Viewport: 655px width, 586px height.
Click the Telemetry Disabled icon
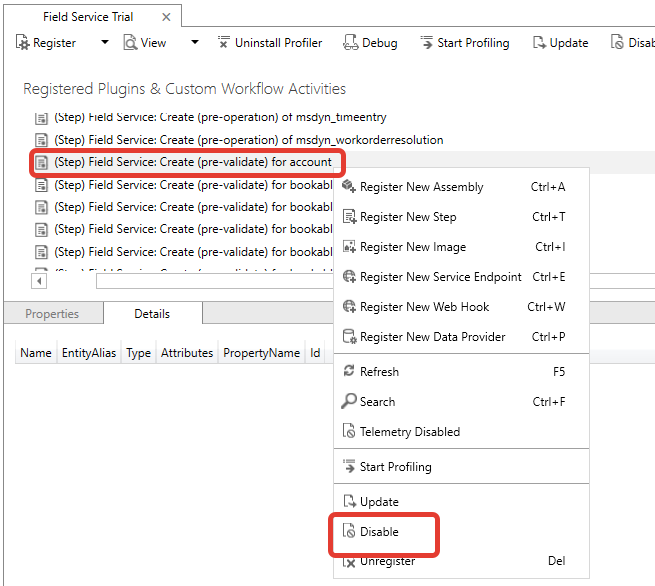(349, 431)
